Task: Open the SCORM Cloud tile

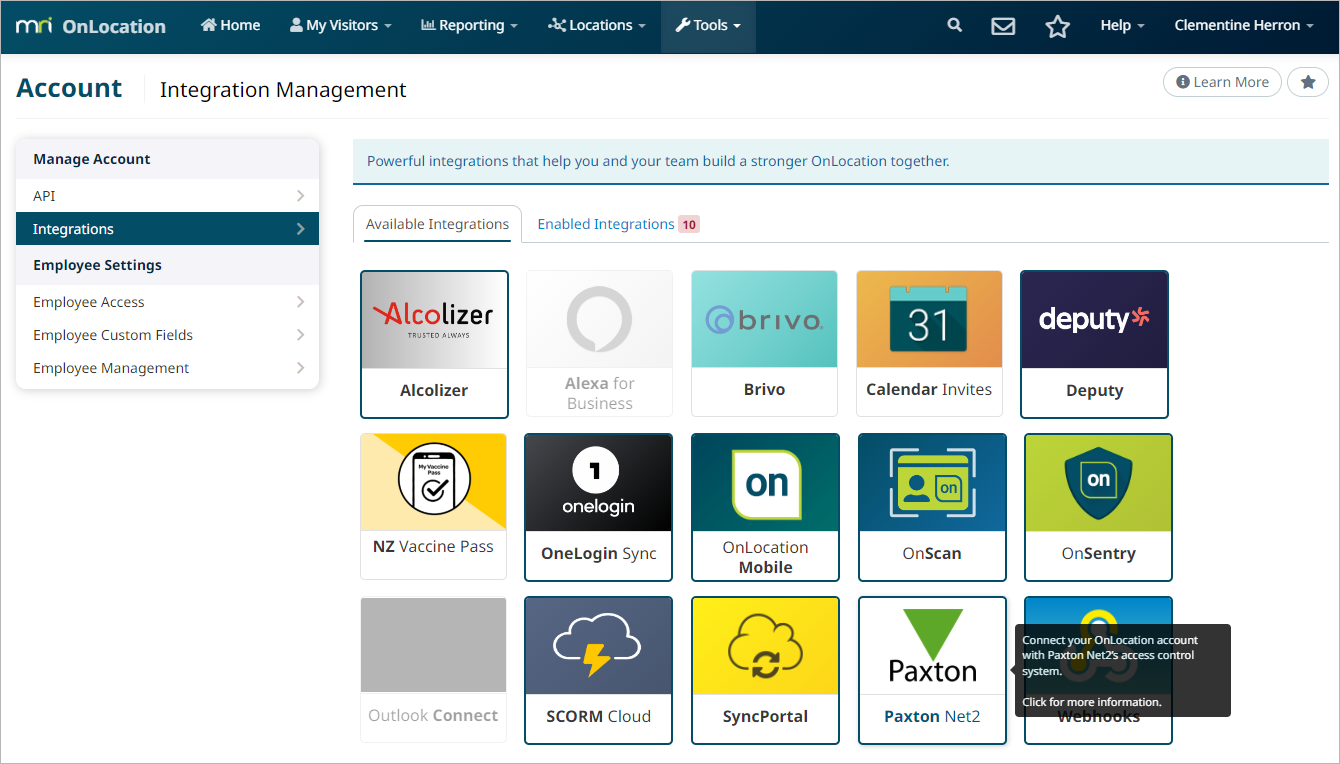Action: [x=599, y=670]
